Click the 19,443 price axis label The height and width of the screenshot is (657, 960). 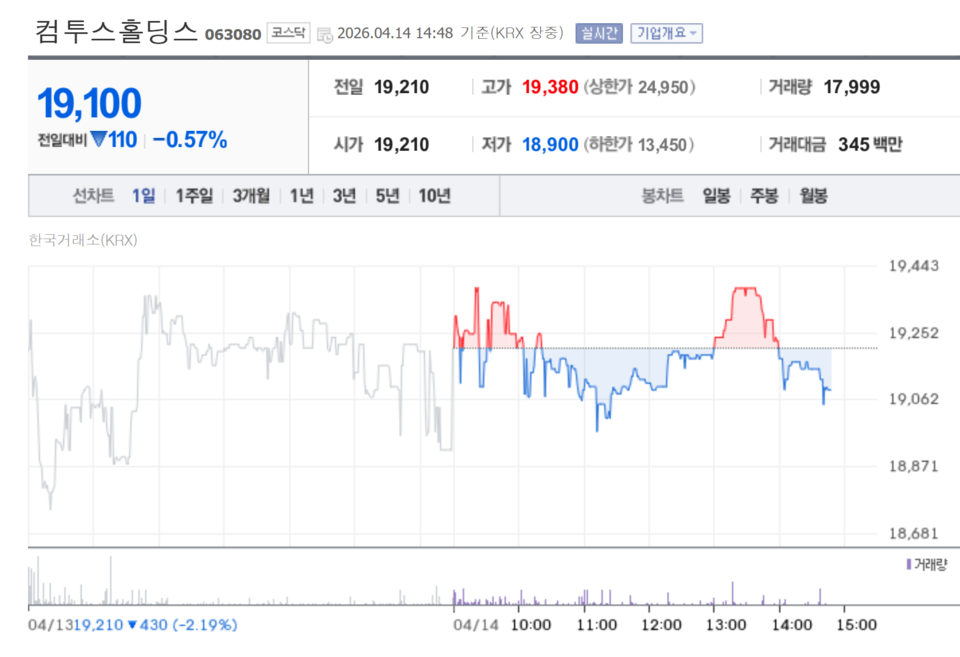pos(913,266)
